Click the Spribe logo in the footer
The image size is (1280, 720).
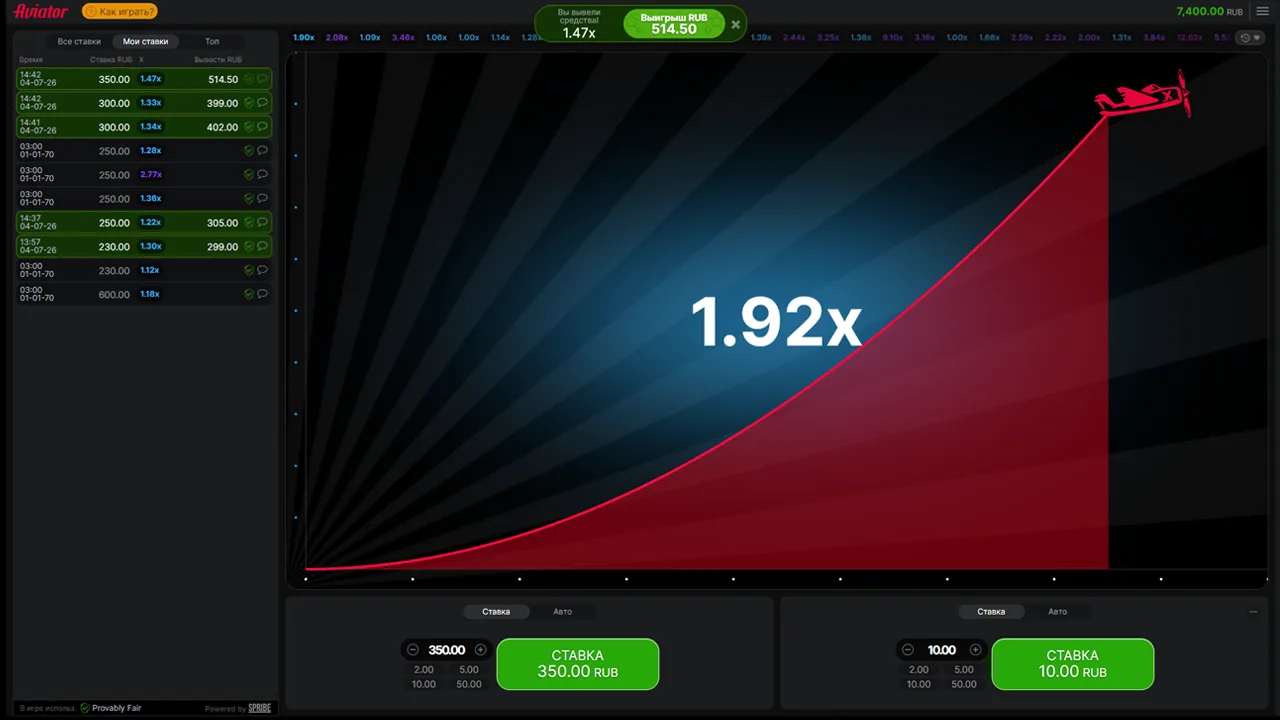click(259, 708)
